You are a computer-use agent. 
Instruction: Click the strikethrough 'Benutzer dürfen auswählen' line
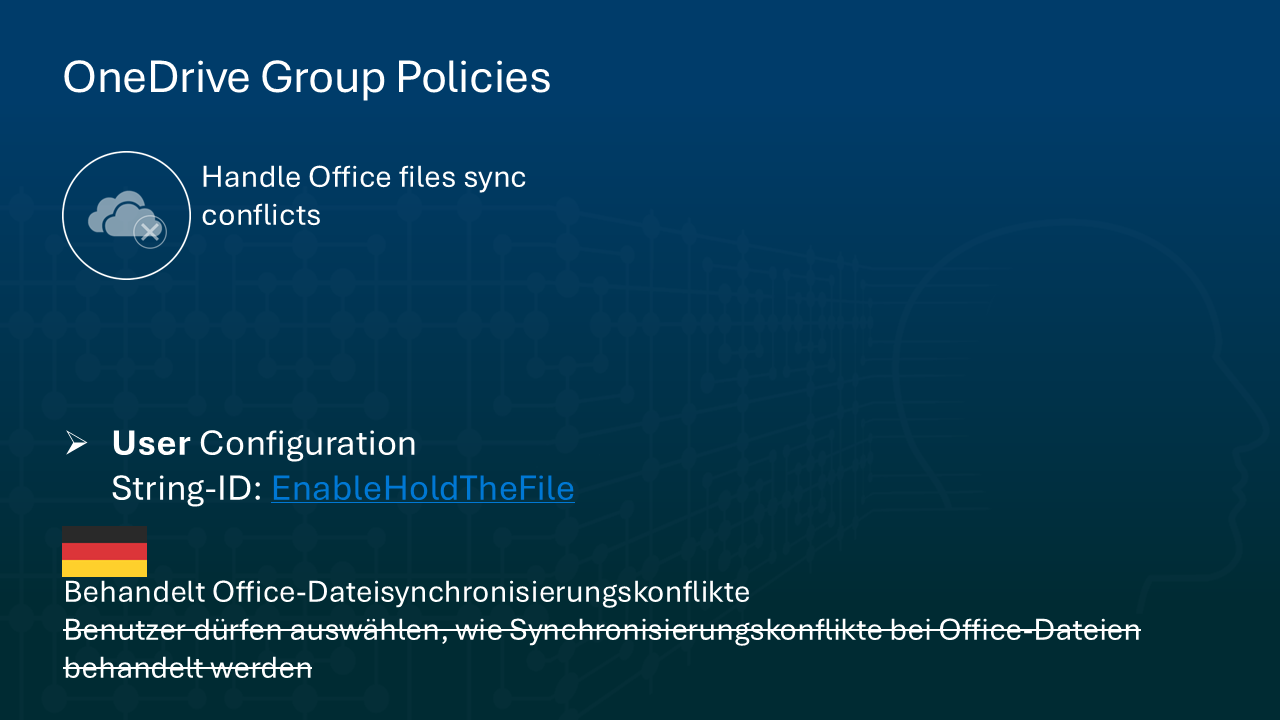coord(602,630)
